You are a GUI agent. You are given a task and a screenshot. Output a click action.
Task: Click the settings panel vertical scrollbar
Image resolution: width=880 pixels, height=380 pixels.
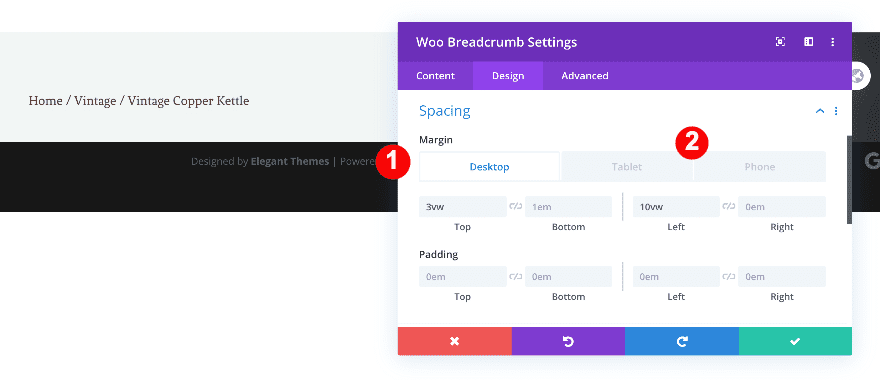(849, 180)
